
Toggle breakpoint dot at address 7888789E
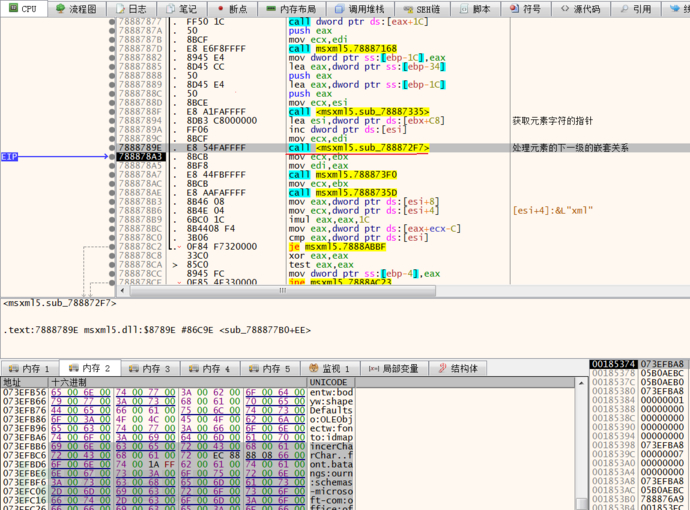109,148
